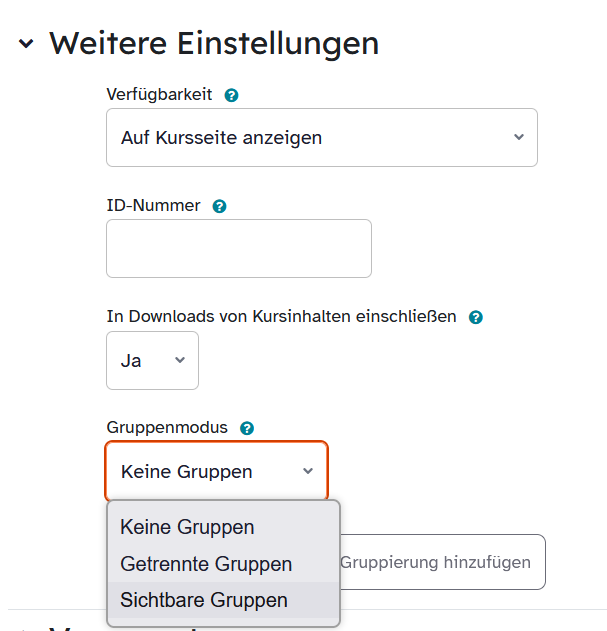
Task: Pick Sichtbare Gruppen in the dropdown list
Action: (204, 601)
